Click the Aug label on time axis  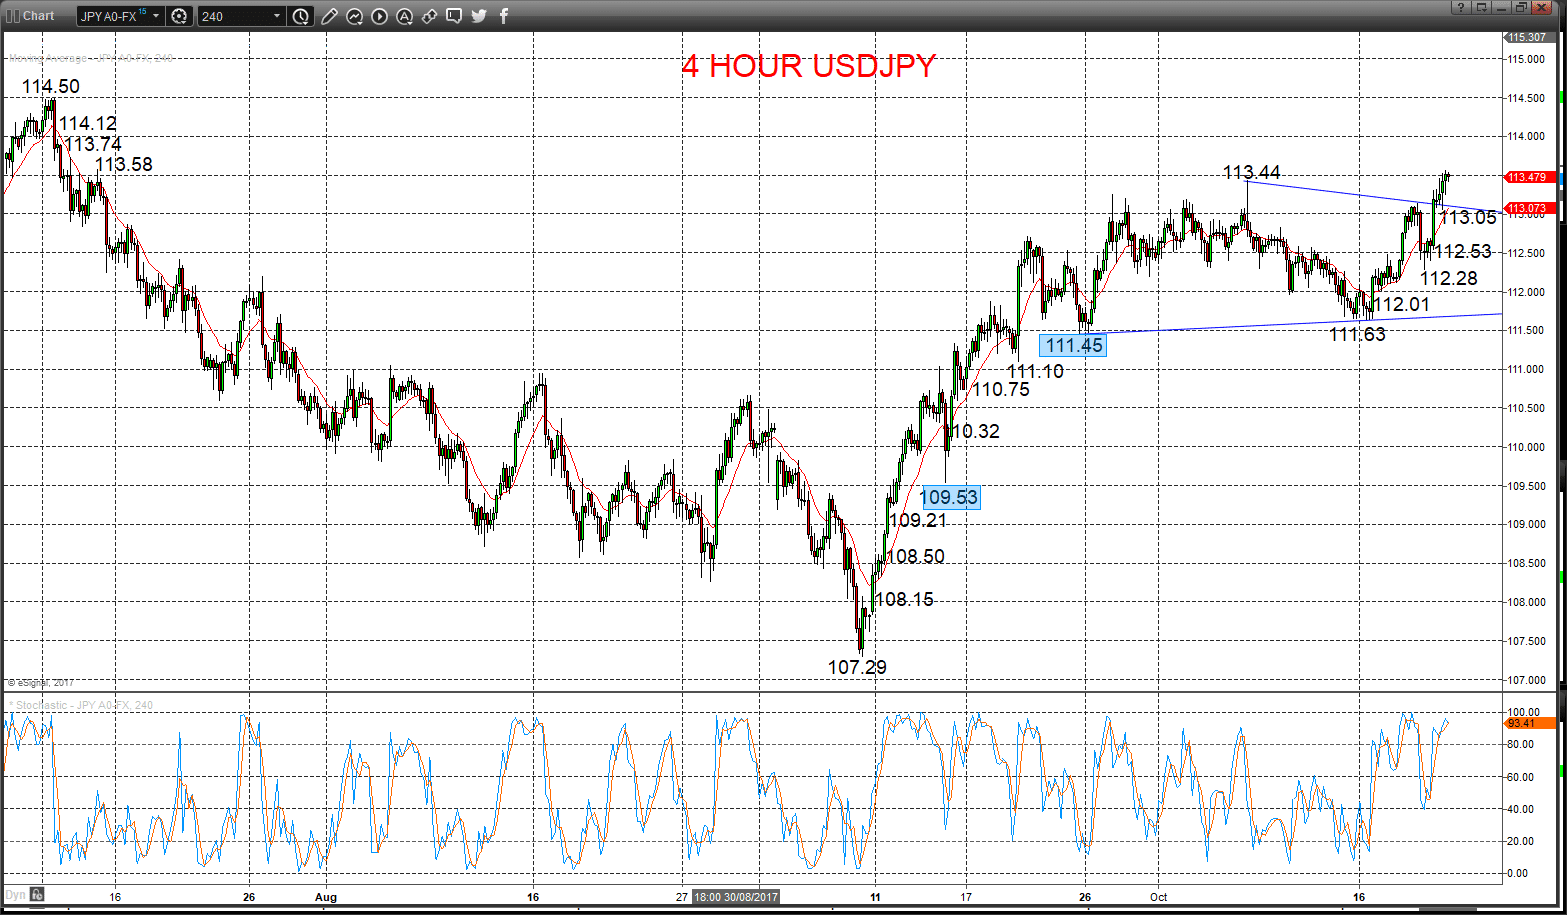click(x=325, y=897)
